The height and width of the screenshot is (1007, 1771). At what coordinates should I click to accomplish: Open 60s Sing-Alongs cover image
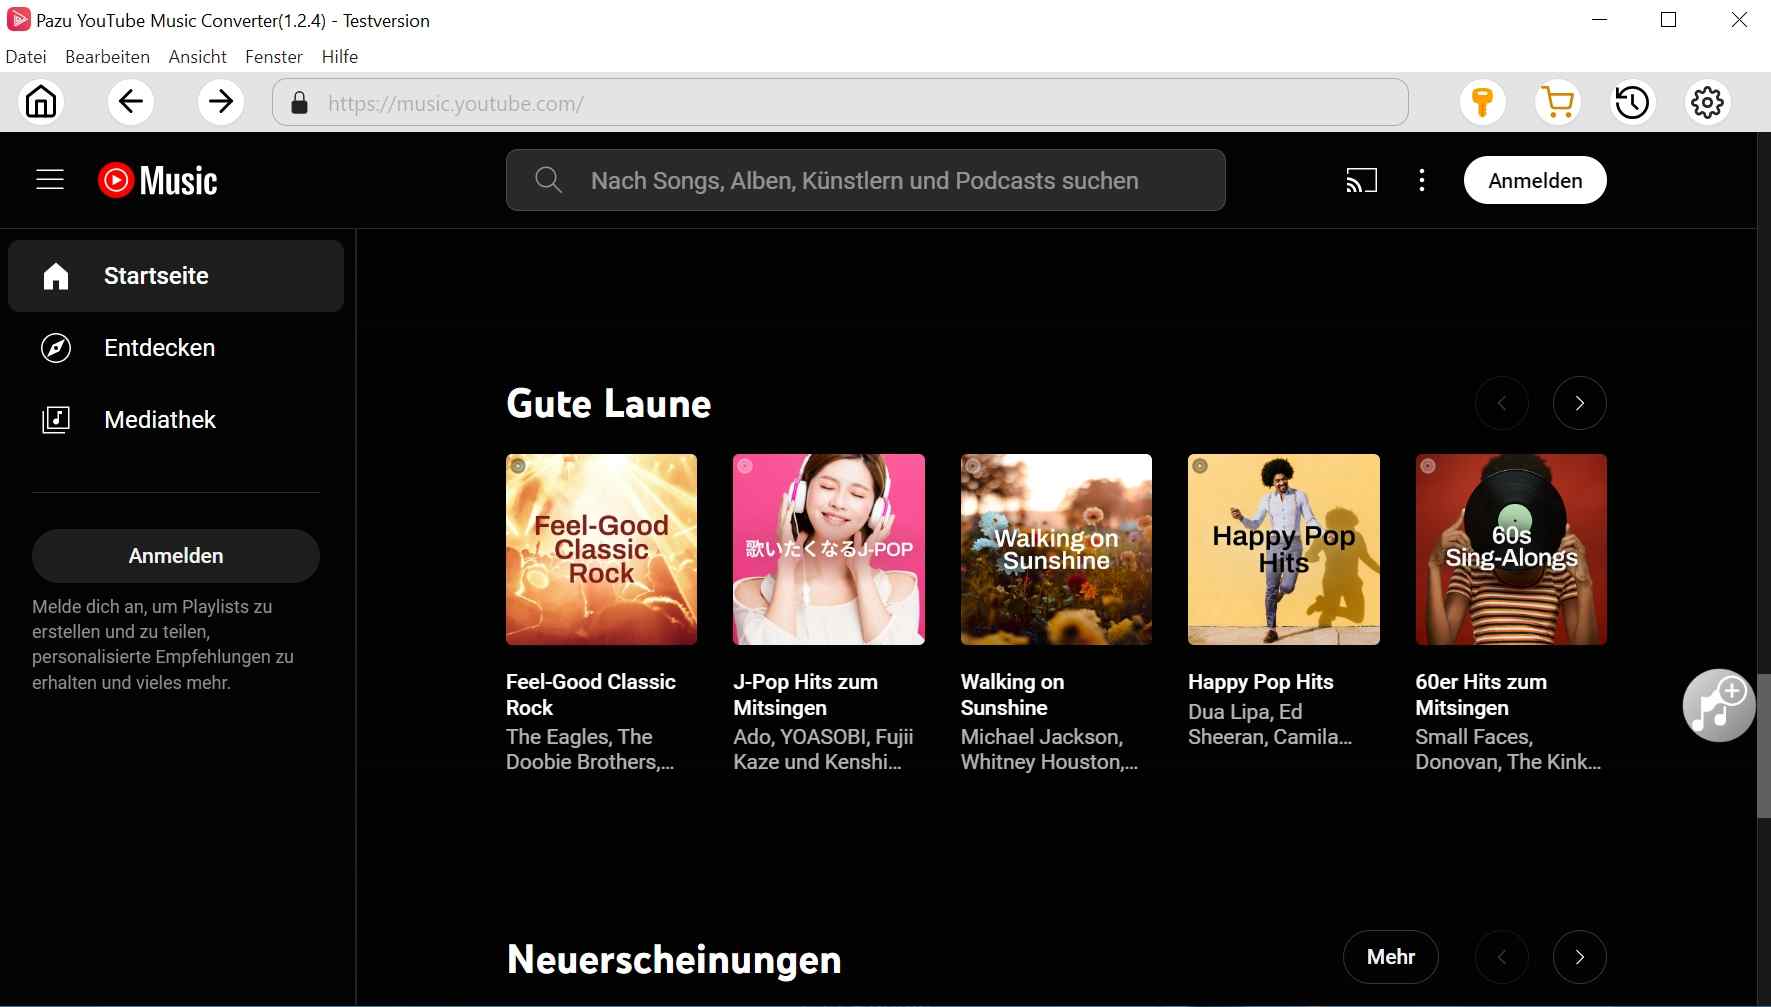pos(1511,549)
